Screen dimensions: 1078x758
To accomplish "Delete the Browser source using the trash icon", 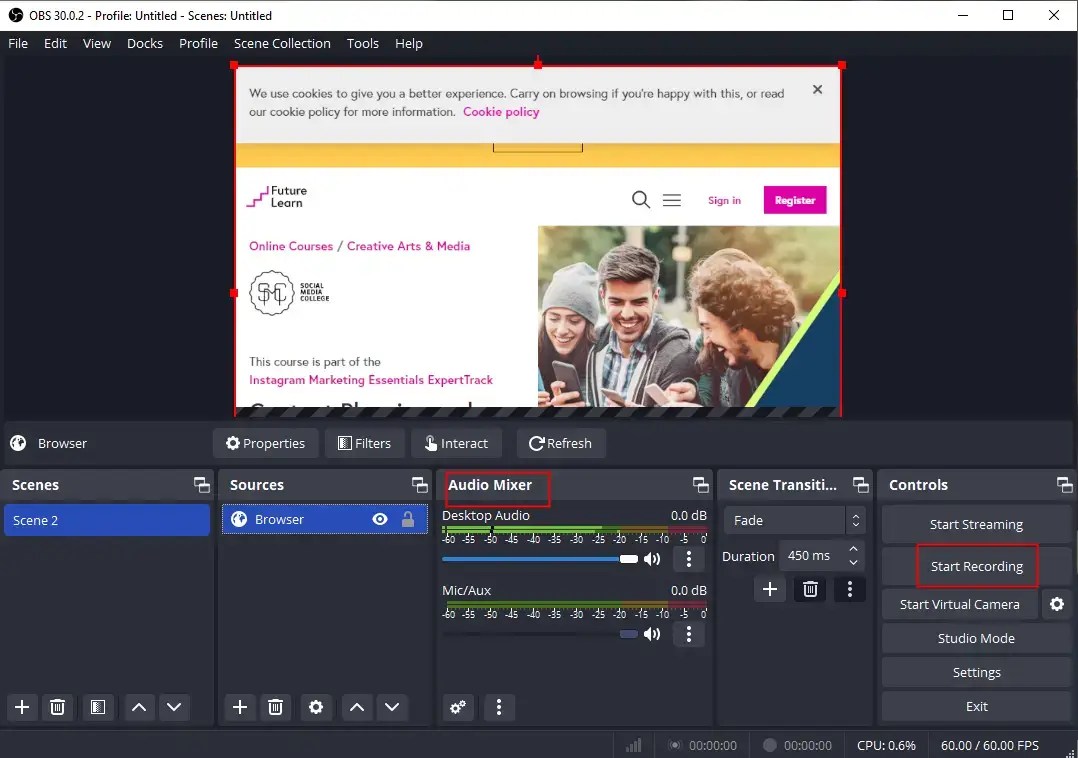I will (x=275, y=707).
